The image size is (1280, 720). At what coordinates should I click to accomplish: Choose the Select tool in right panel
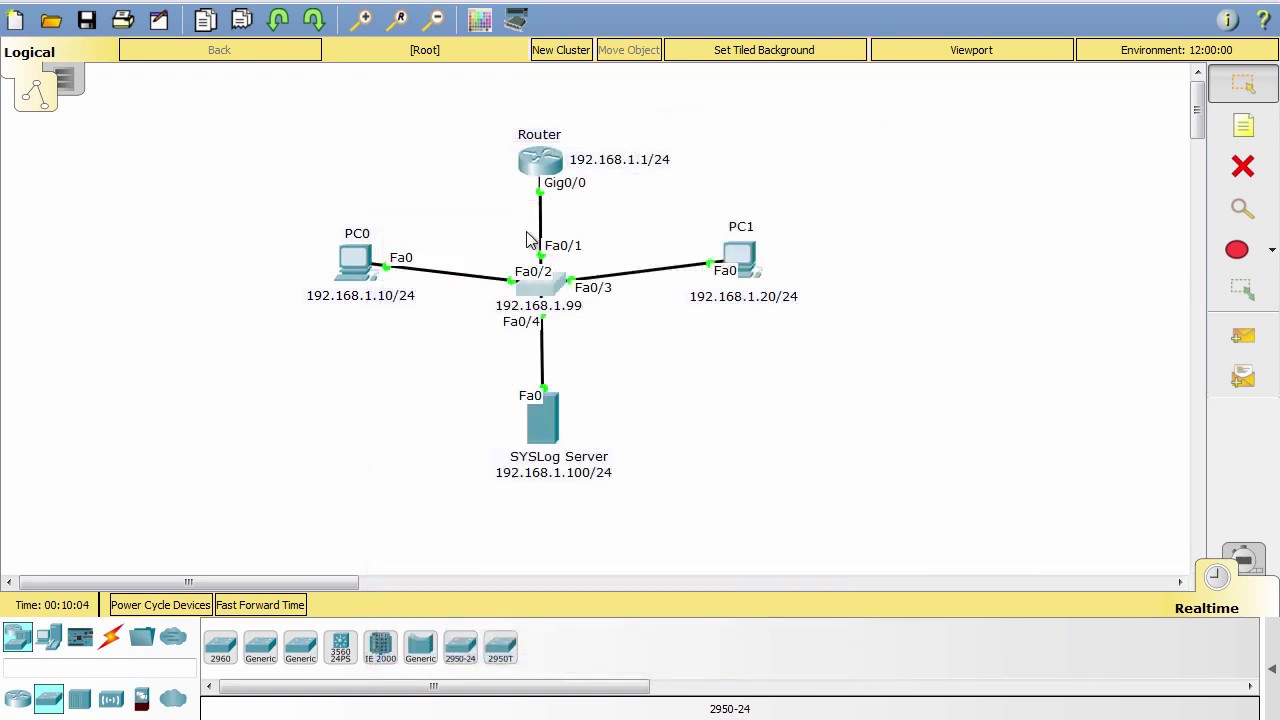pos(1243,84)
